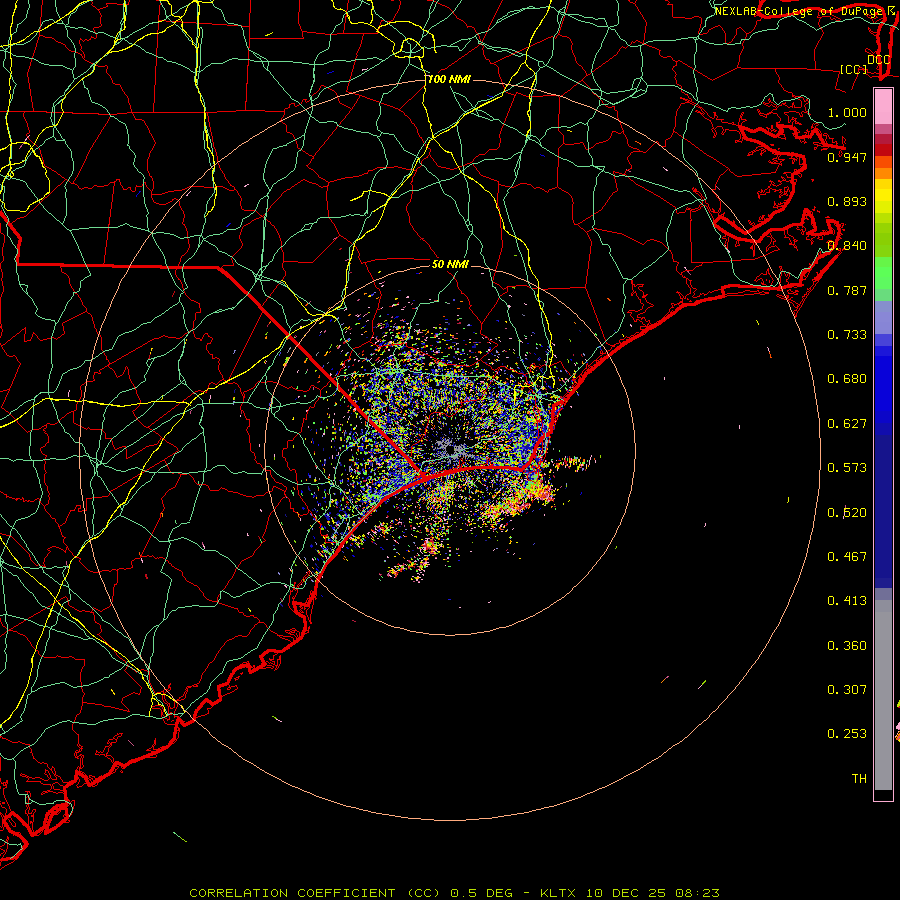Click the 0.893 scale value
This screenshot has width=900, height=900.
[x=847, y=201]
